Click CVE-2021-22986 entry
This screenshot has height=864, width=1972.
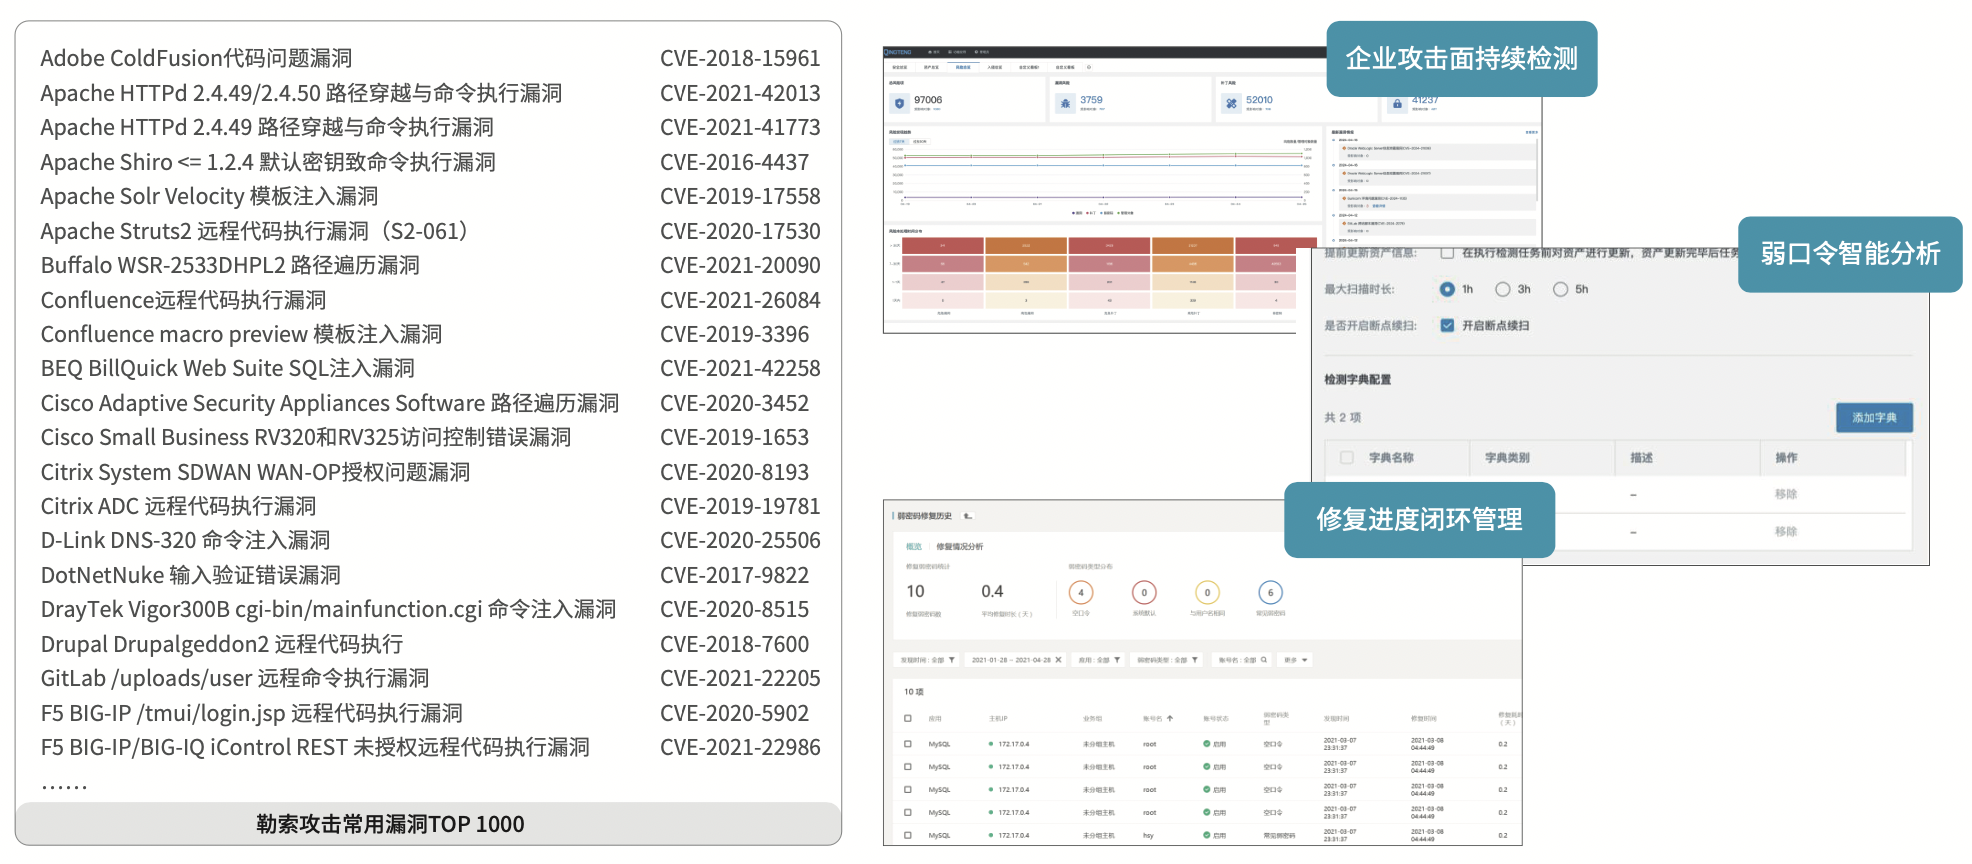[740, 747]
